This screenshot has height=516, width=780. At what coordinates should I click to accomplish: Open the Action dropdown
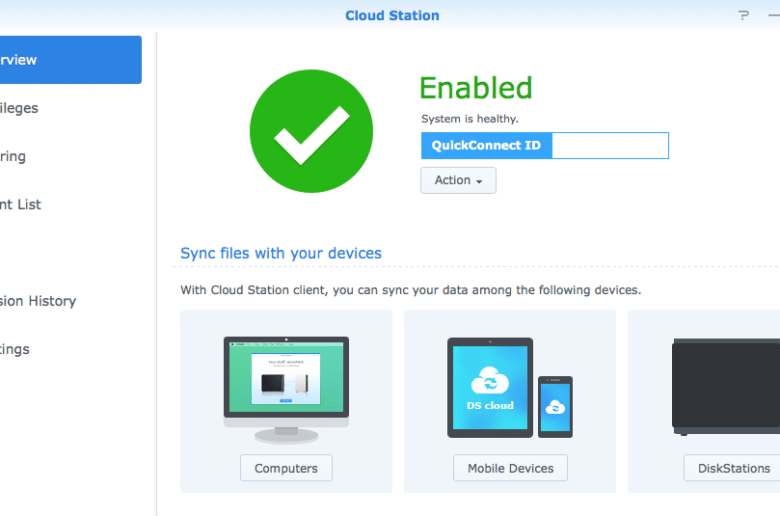pyautogui.click(x=458, y=180)
